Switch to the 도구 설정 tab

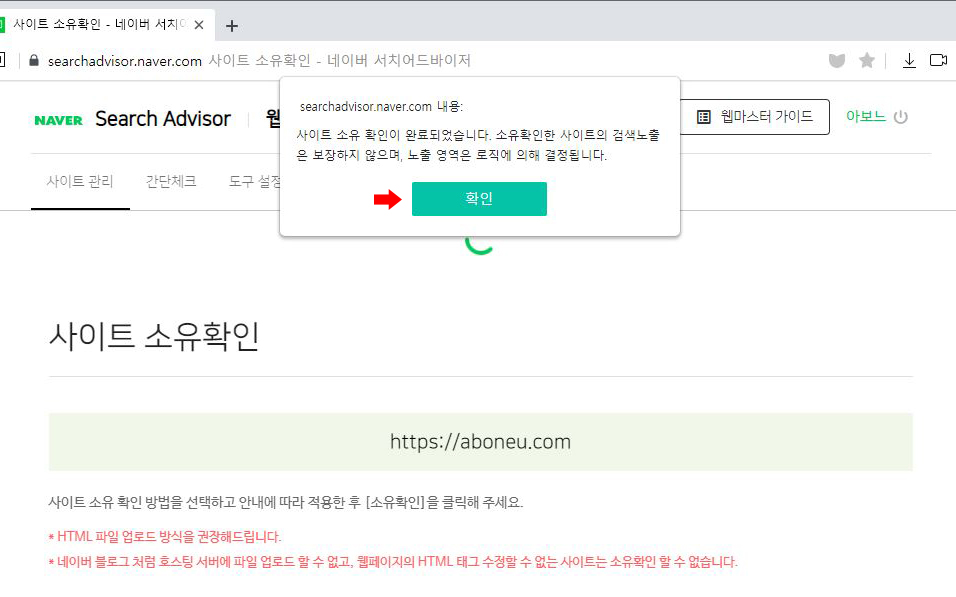[255, 181]
